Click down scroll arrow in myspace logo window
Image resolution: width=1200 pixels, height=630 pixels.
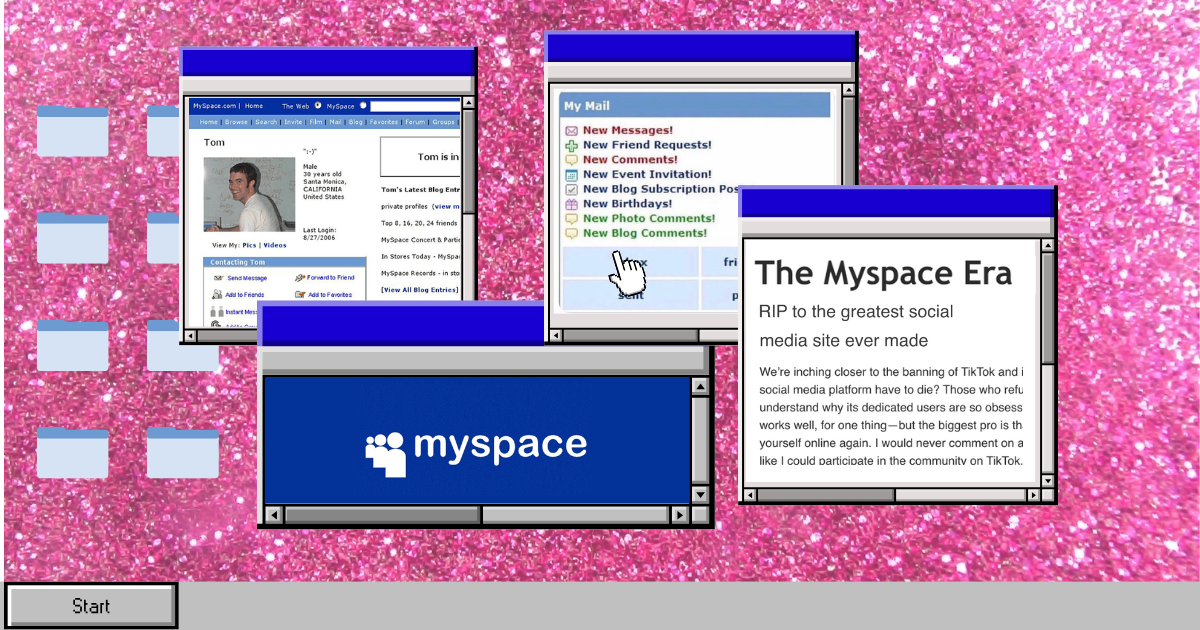700,494
